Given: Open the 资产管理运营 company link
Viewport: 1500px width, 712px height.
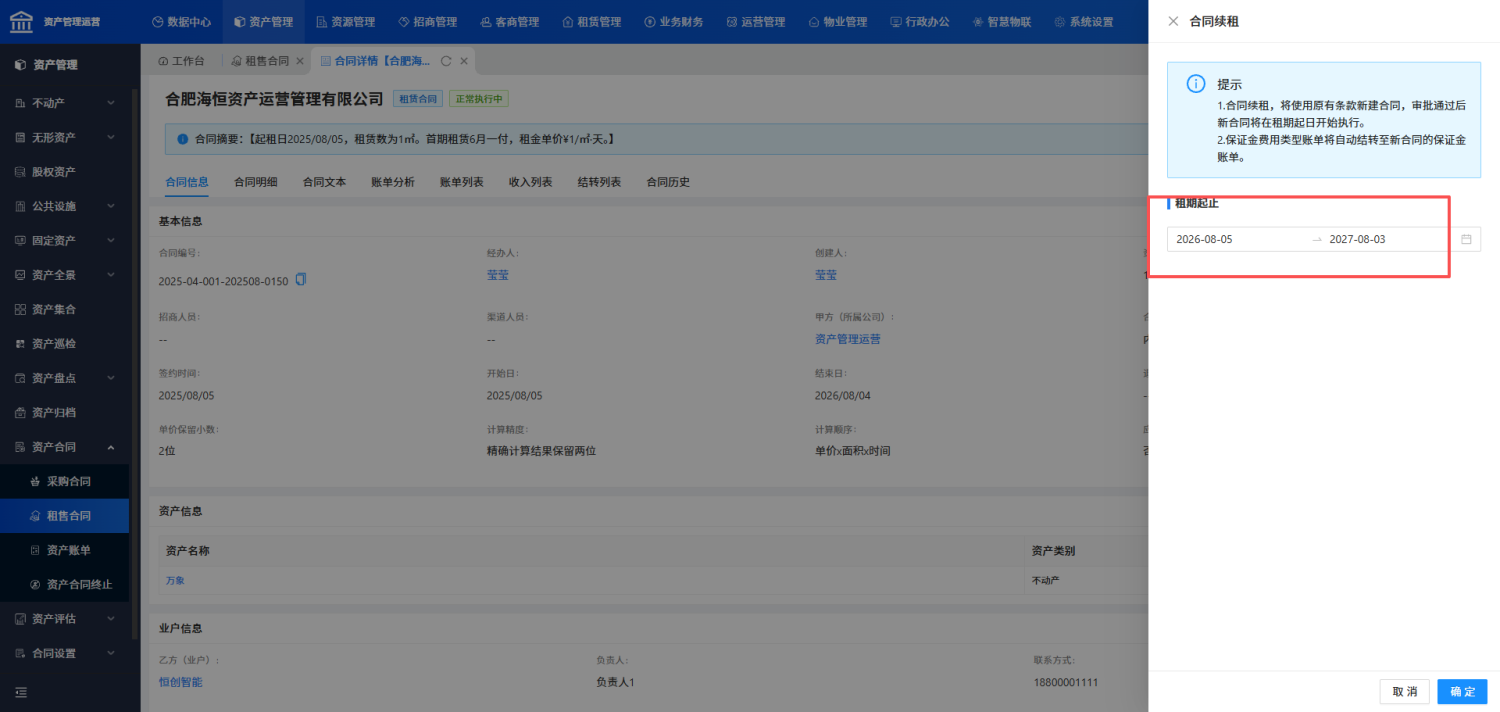Looking at the screenshot, I should [848, 339].
